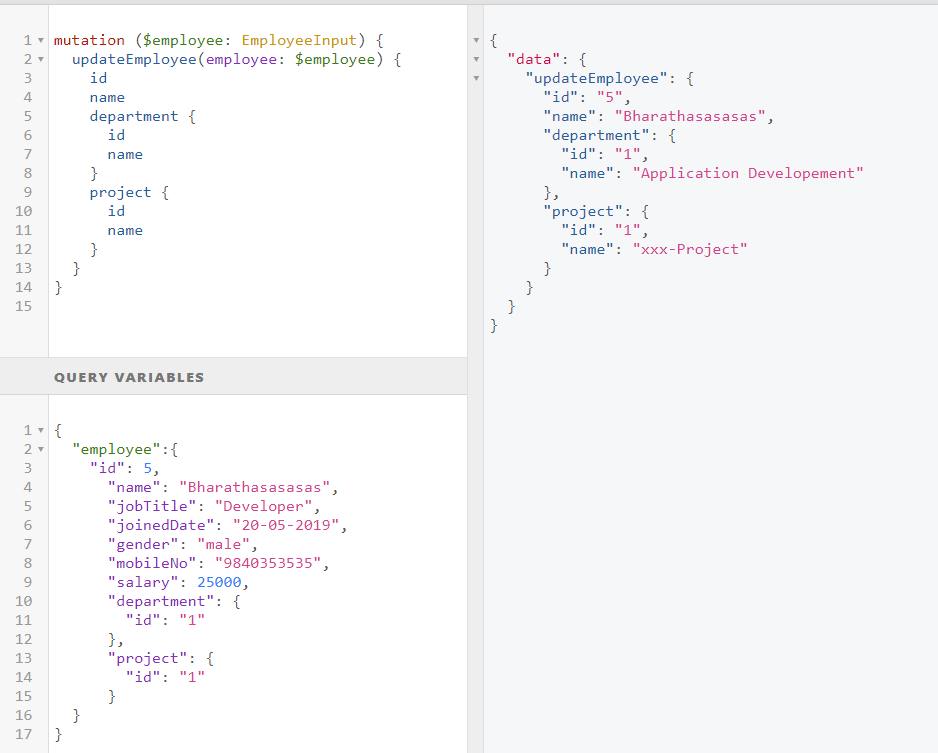Click "mobileNo" key in query variables
The width and height of the screenshot is (938, 753).
152,563
